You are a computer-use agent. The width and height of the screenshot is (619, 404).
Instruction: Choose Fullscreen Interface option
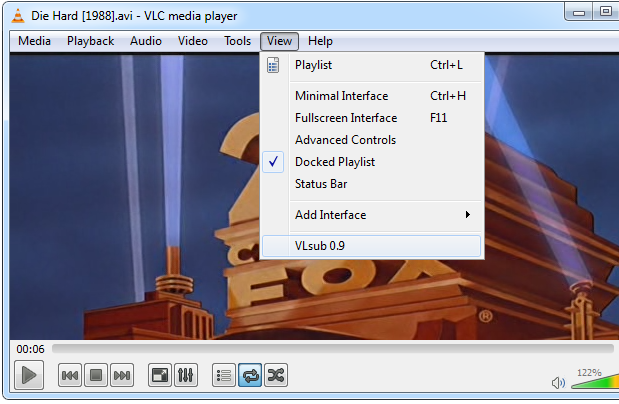click(x=371, y=118)
